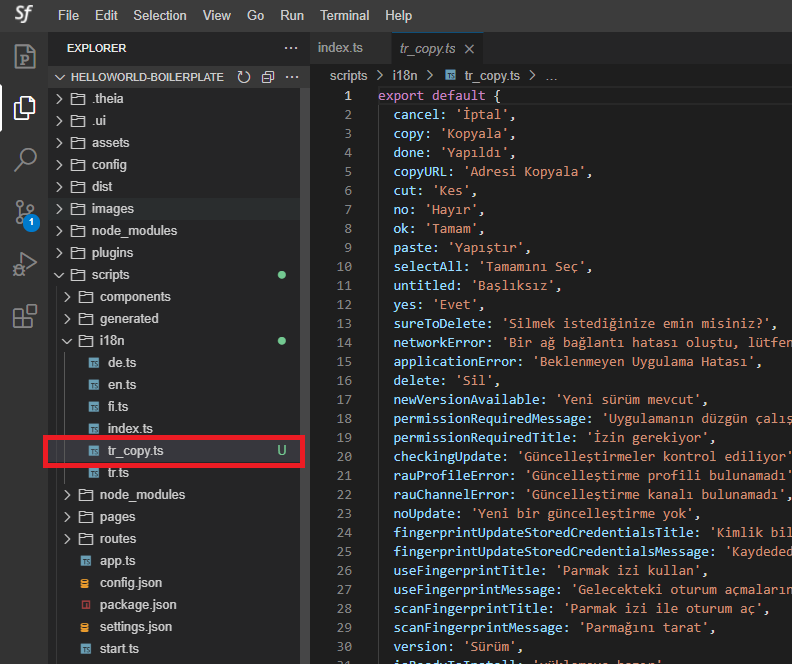
Task: Switch to the index.ts editor tab
Action: tap(351, 48)
